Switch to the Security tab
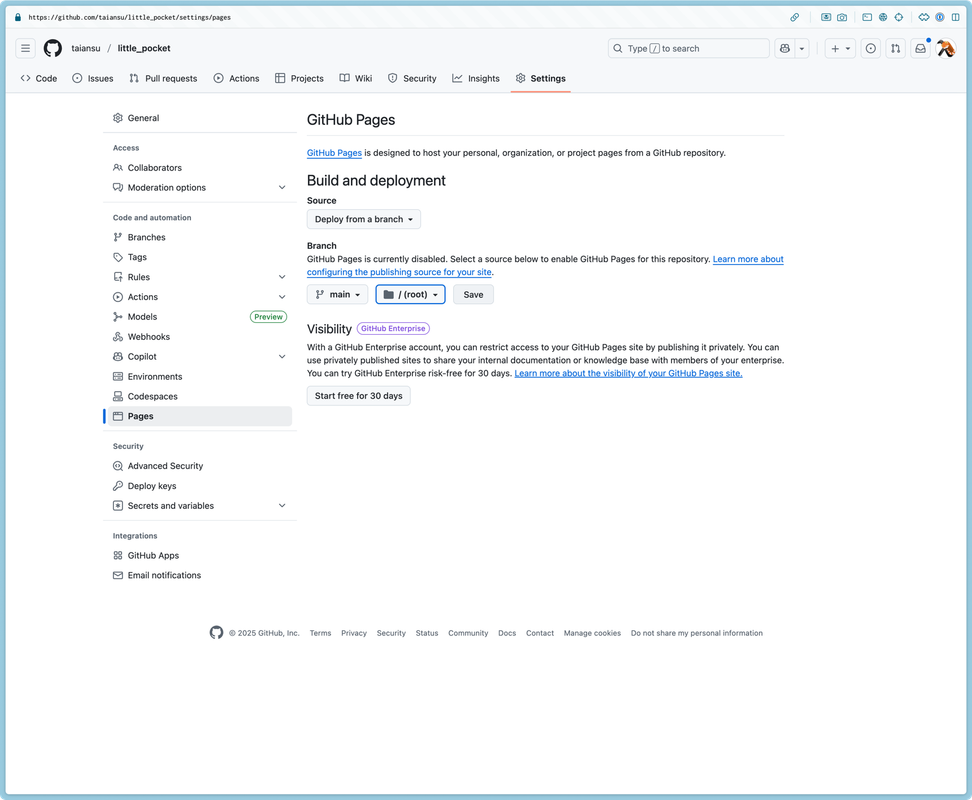The image size is (972, 800). coord(412,79)
